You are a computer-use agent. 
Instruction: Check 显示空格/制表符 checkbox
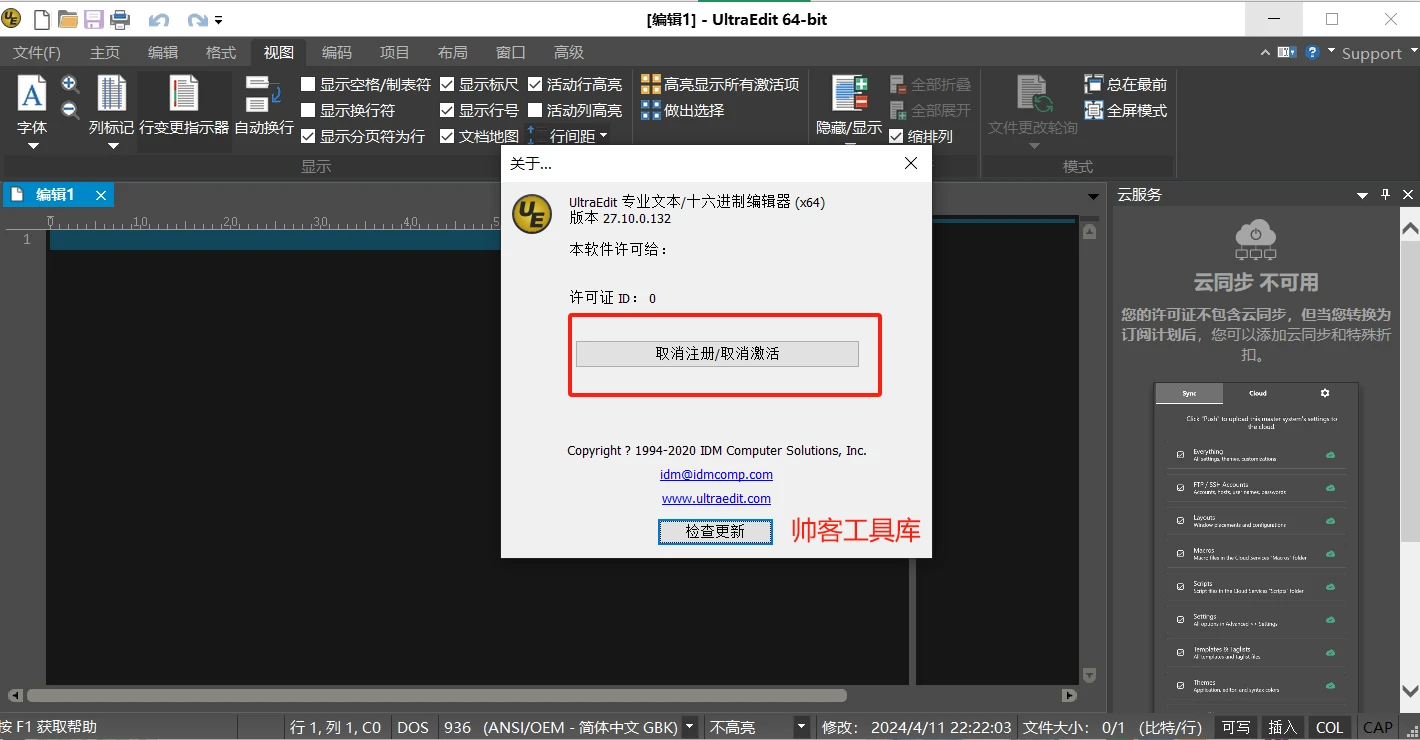pos(309,85)
